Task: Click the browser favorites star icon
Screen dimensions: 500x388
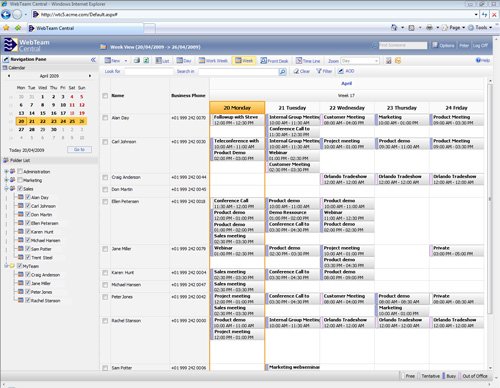Action: (x=6, y=28)
